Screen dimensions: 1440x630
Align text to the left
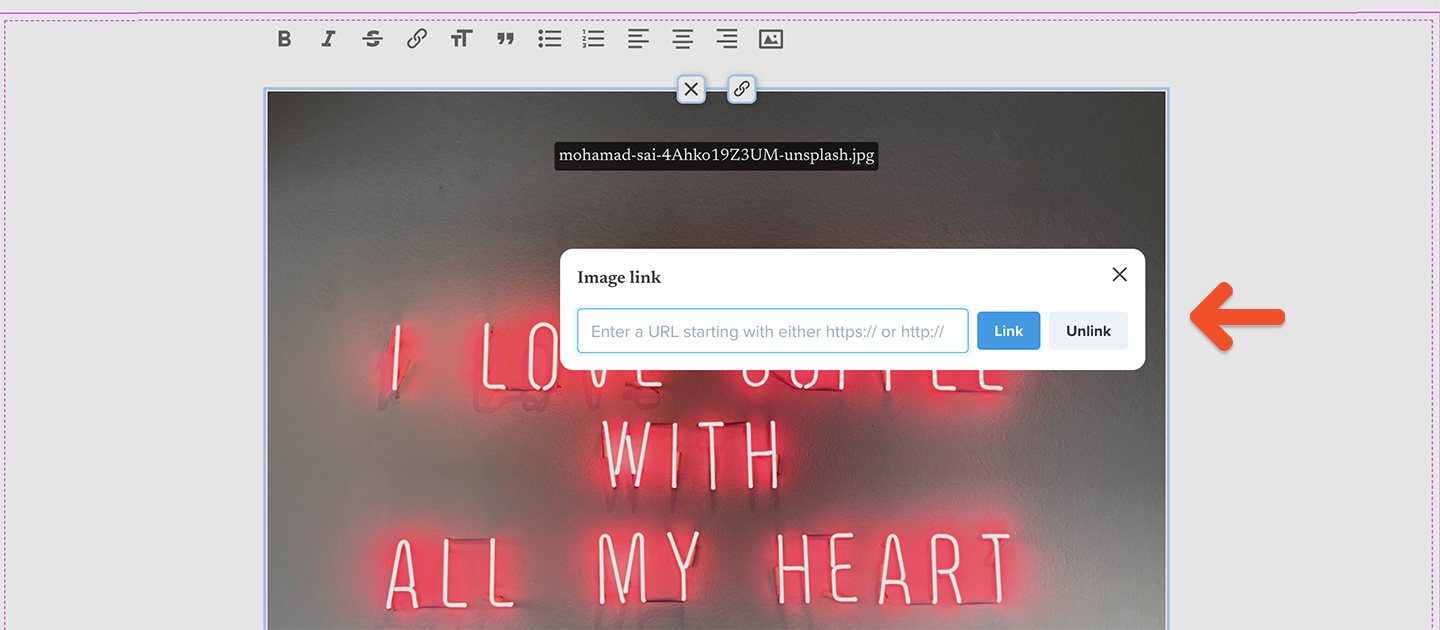tap(637, 39)
